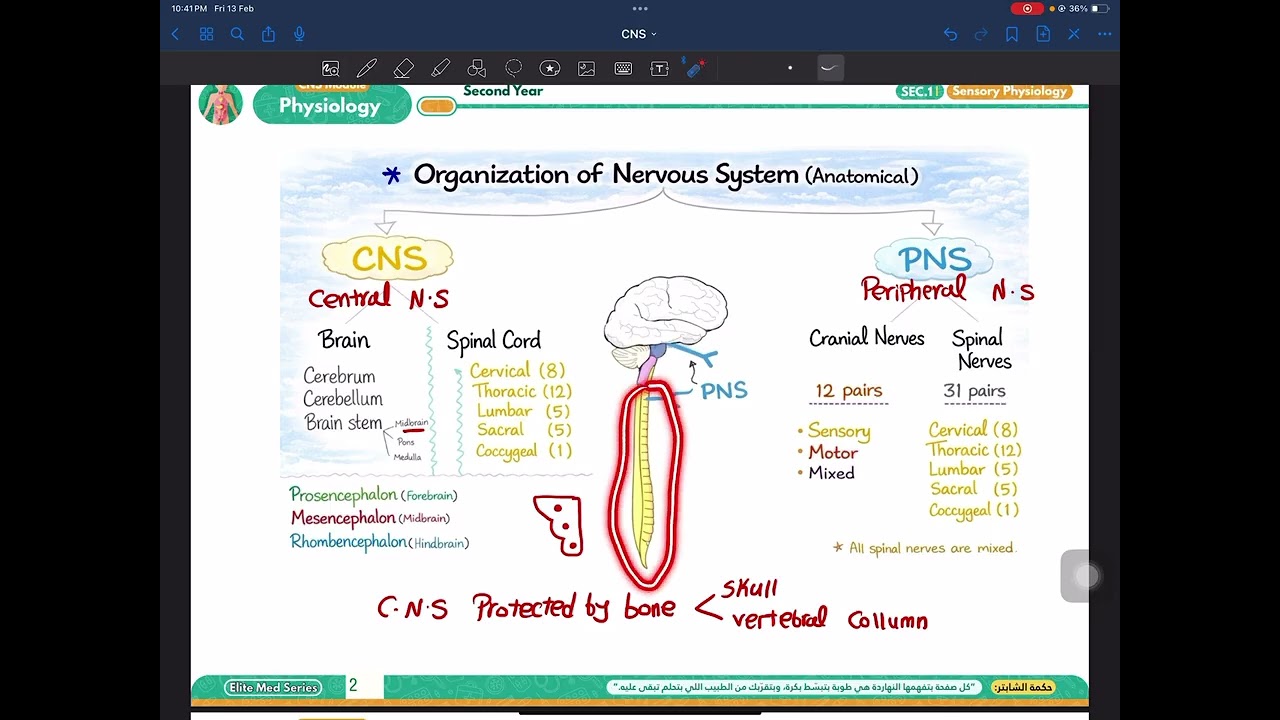Open the page thumbnails grid view

(207, 34)
